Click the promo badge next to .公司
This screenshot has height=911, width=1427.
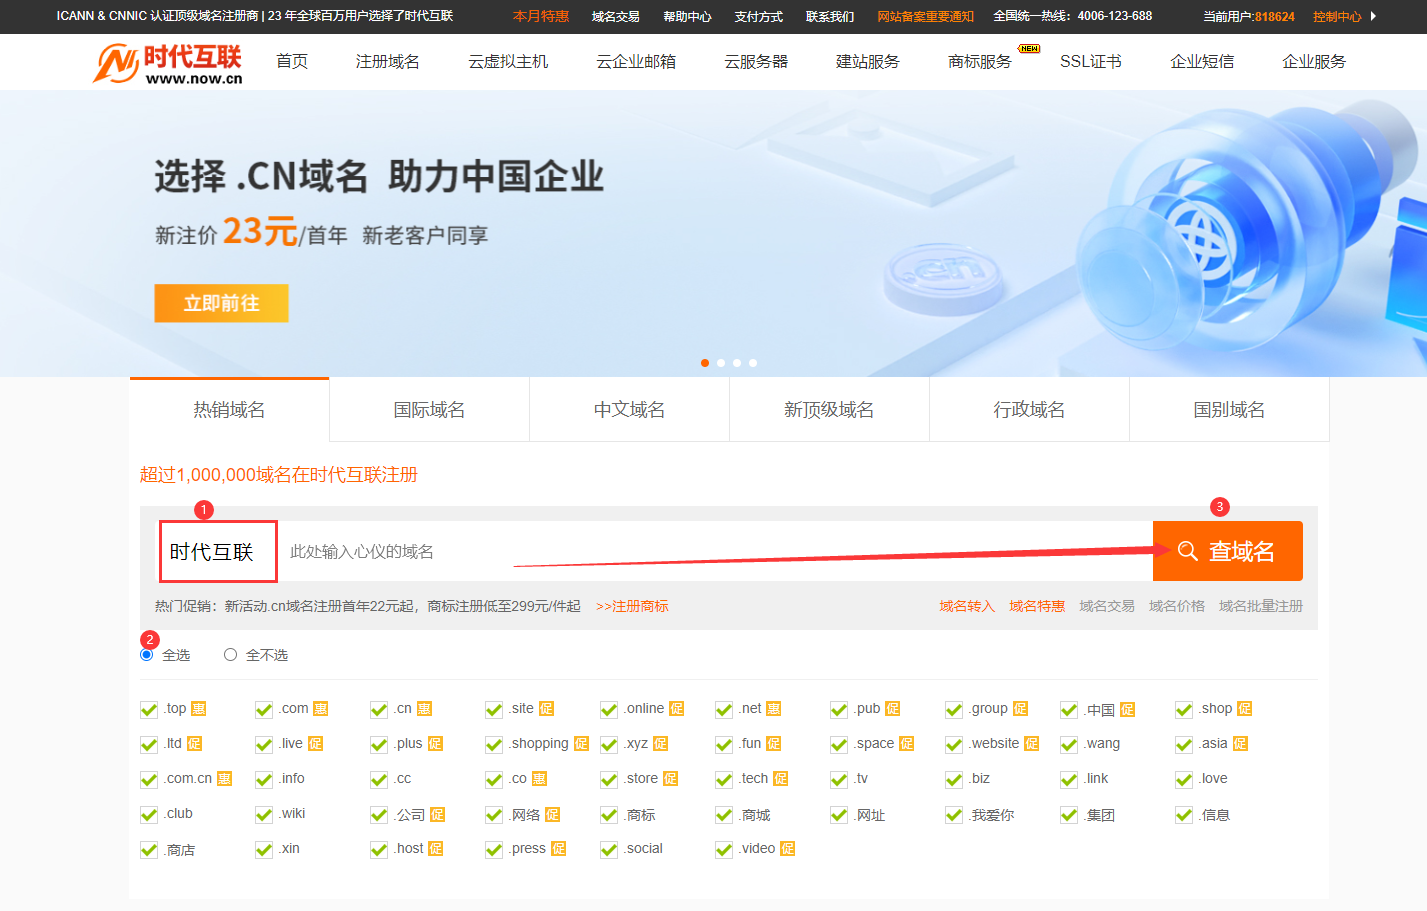[437, 815]
